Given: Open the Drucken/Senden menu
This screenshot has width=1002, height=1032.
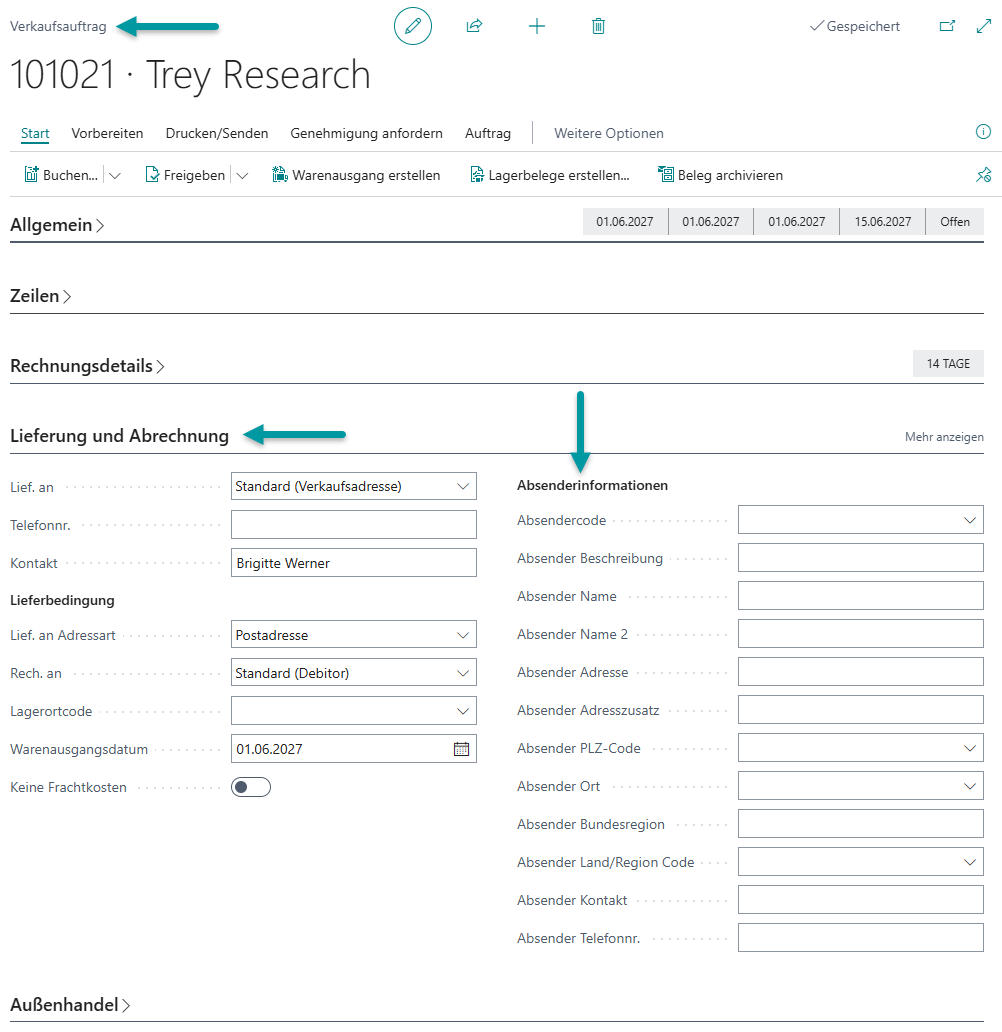Looking at the screenshot, I should tap(217, 133).
